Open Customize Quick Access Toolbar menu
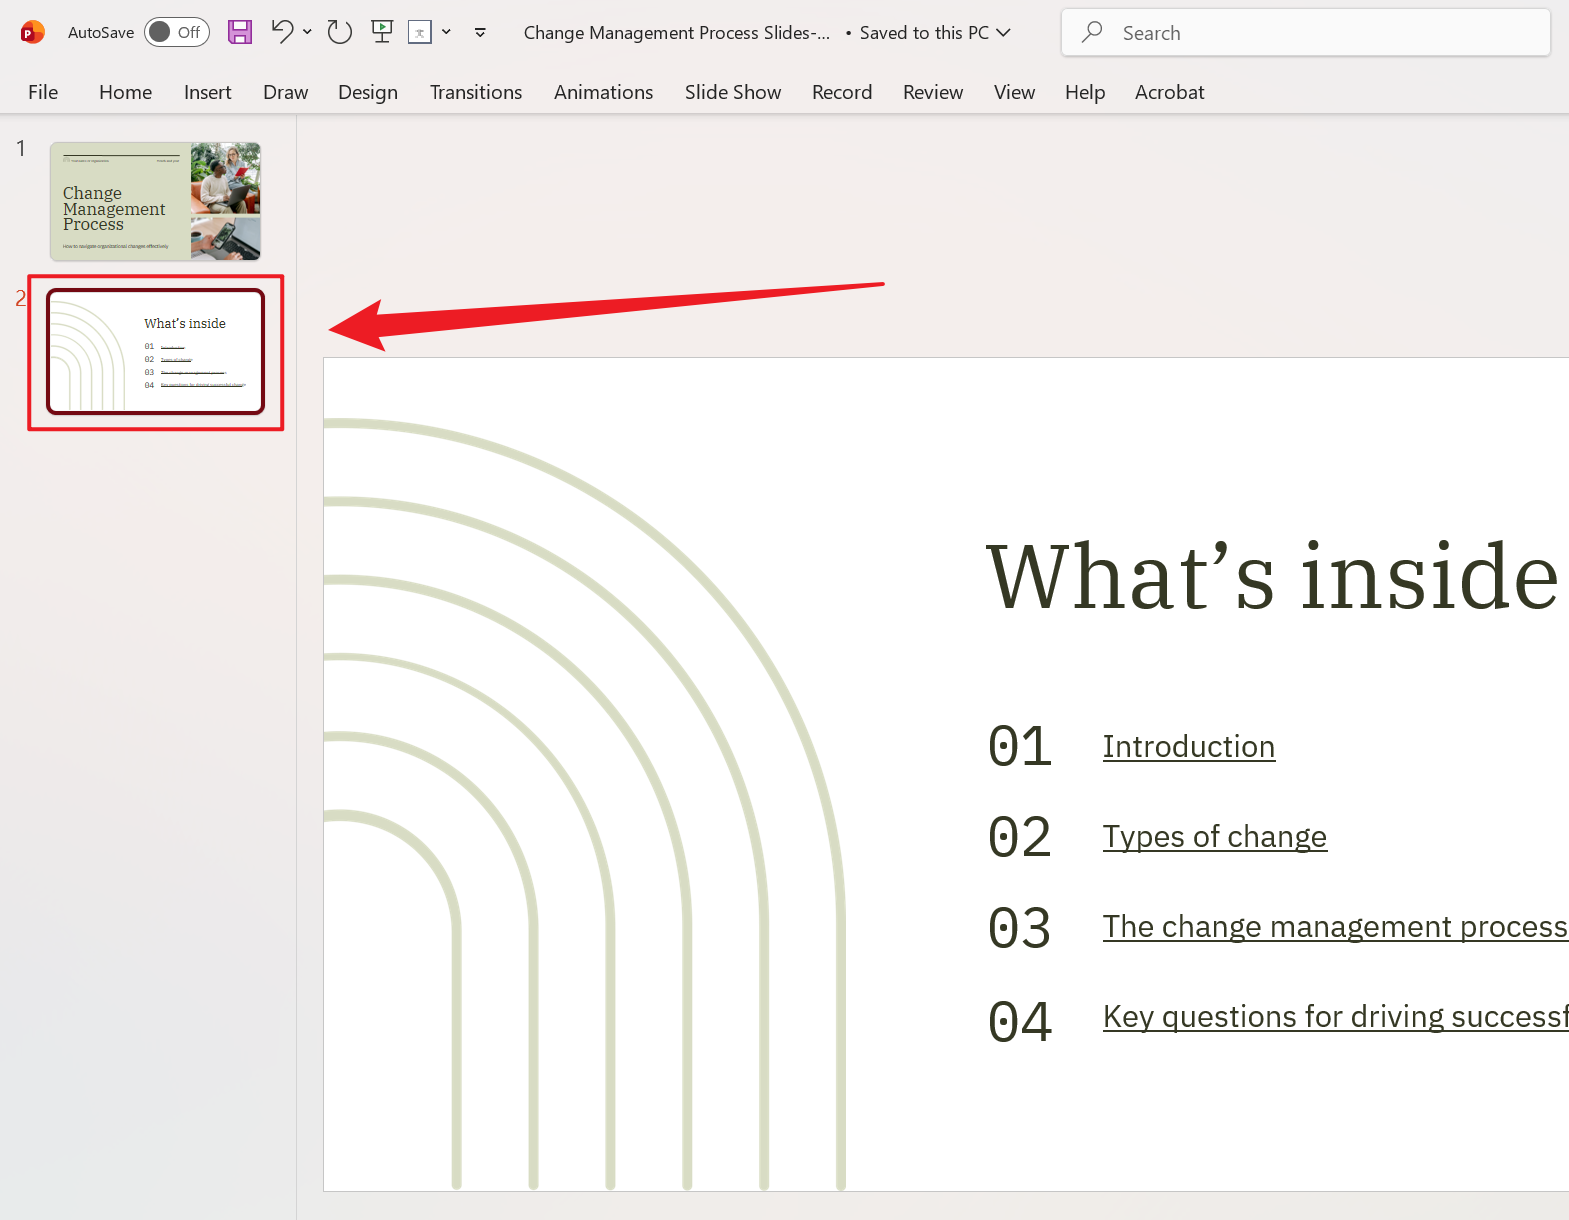The width and height of the screenshot is (1569, 1220). click(x=480, y=32)
